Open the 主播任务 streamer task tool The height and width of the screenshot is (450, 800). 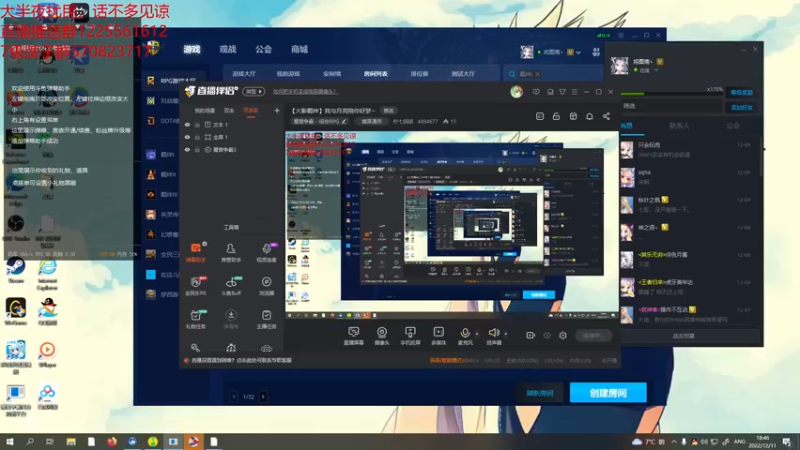point(266,319)
